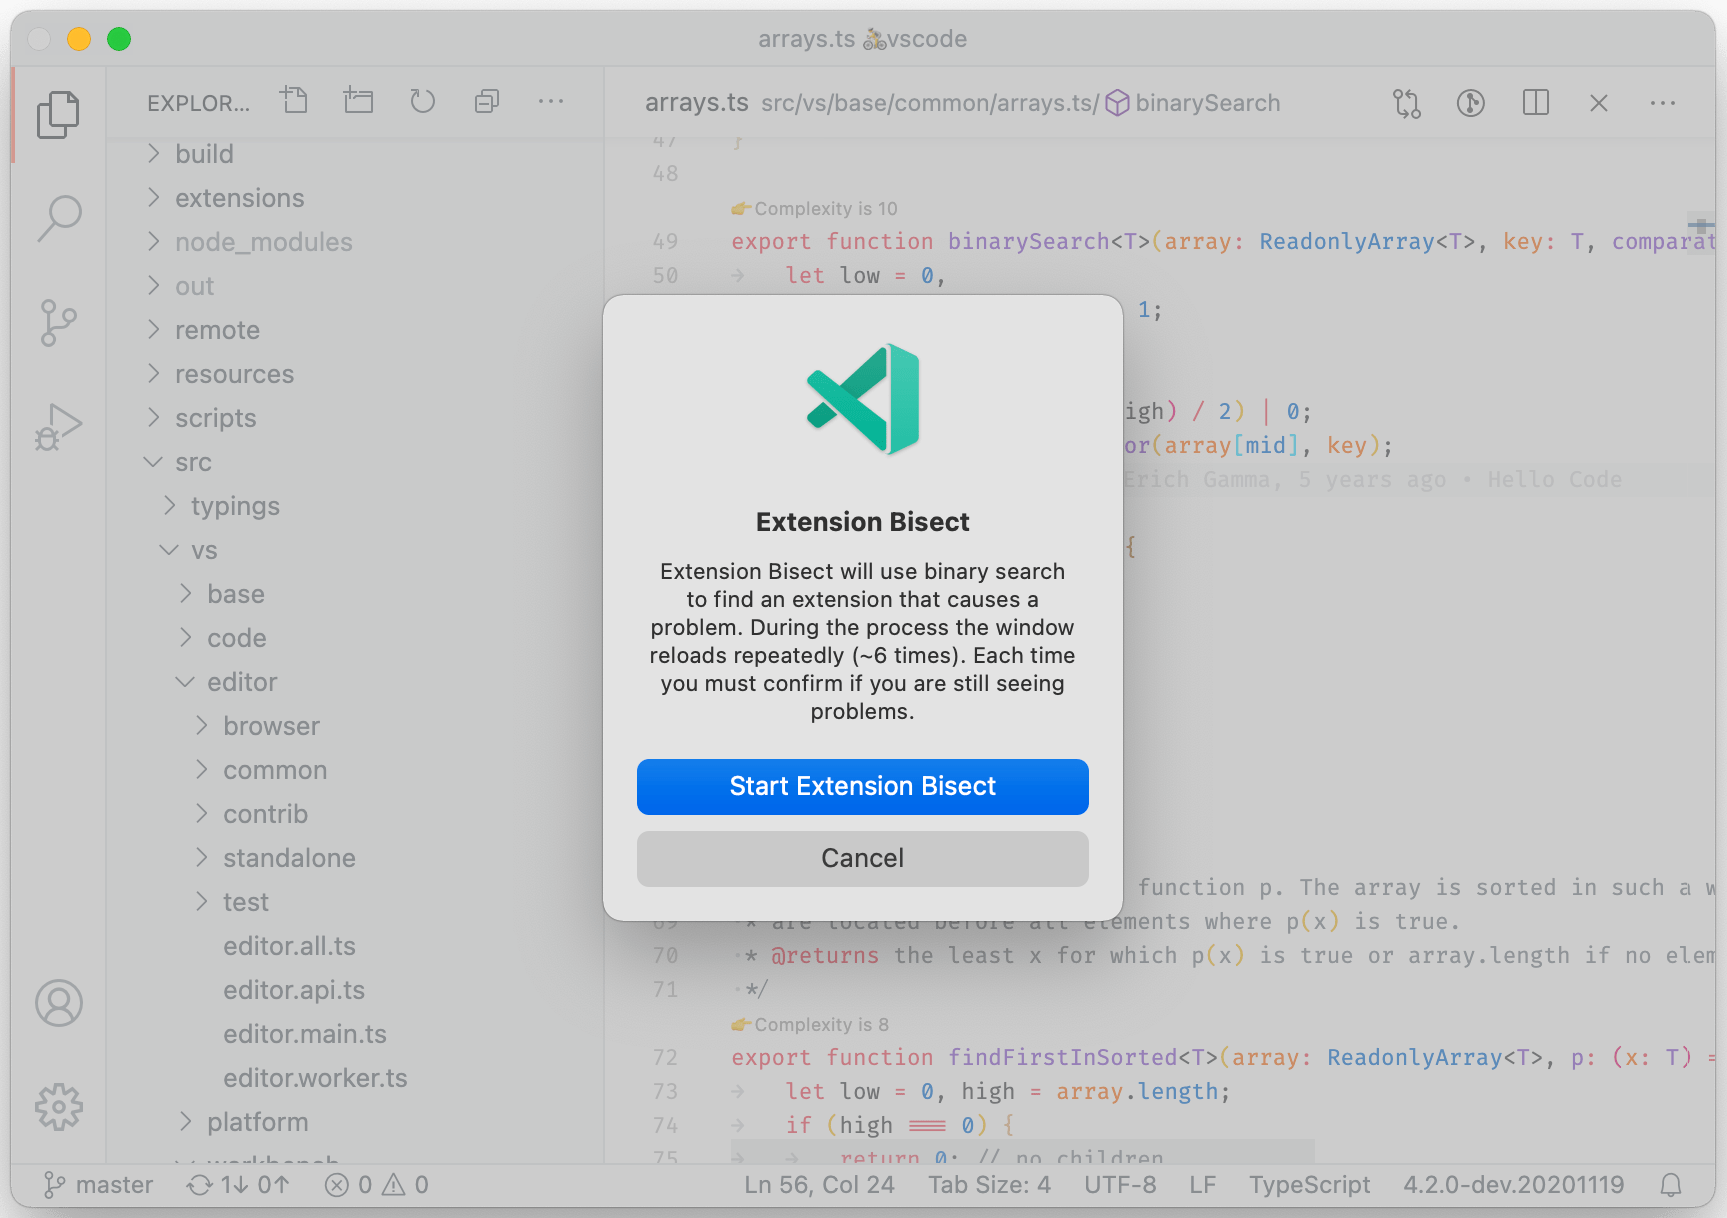Open Accounts icon in activity bar
This screenshot has height=1218, width=1727.
[59, 1003]
